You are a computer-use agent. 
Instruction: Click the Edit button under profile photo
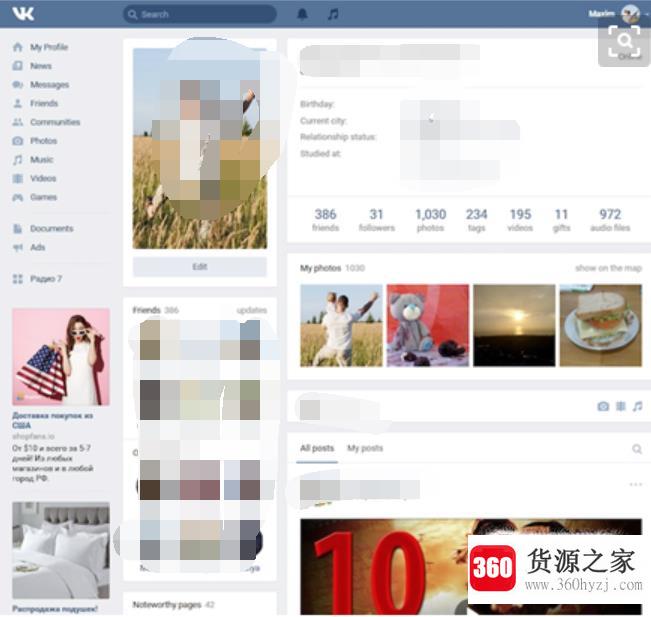(200, 267)
